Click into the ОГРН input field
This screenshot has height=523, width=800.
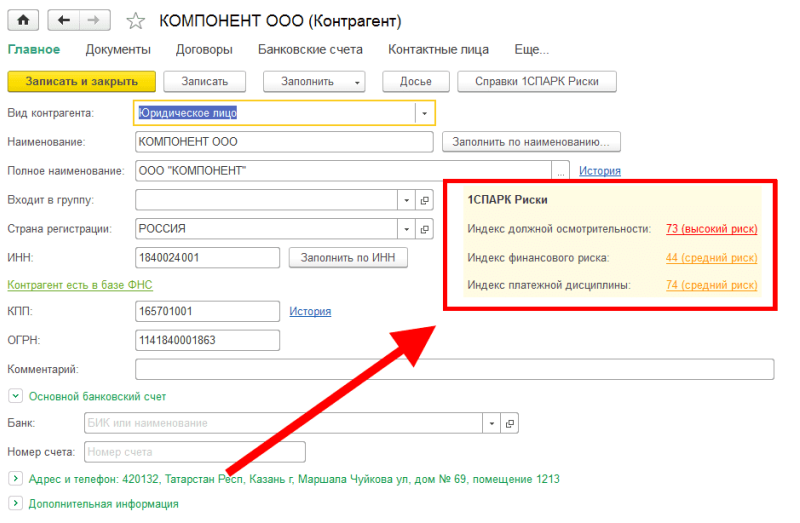(207, 340)
